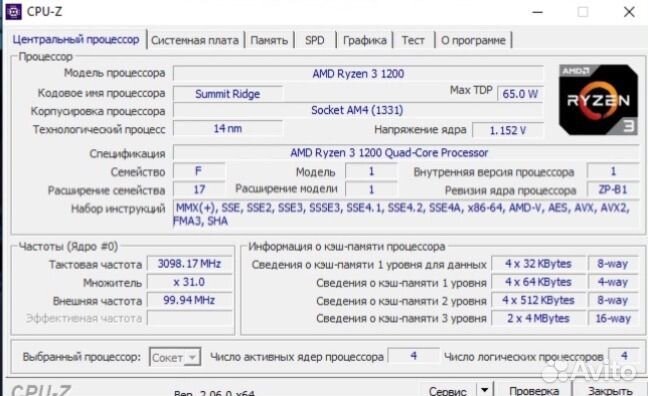Open the Сервис dropdown arrow
648x396 pixels.
(485, 389)
